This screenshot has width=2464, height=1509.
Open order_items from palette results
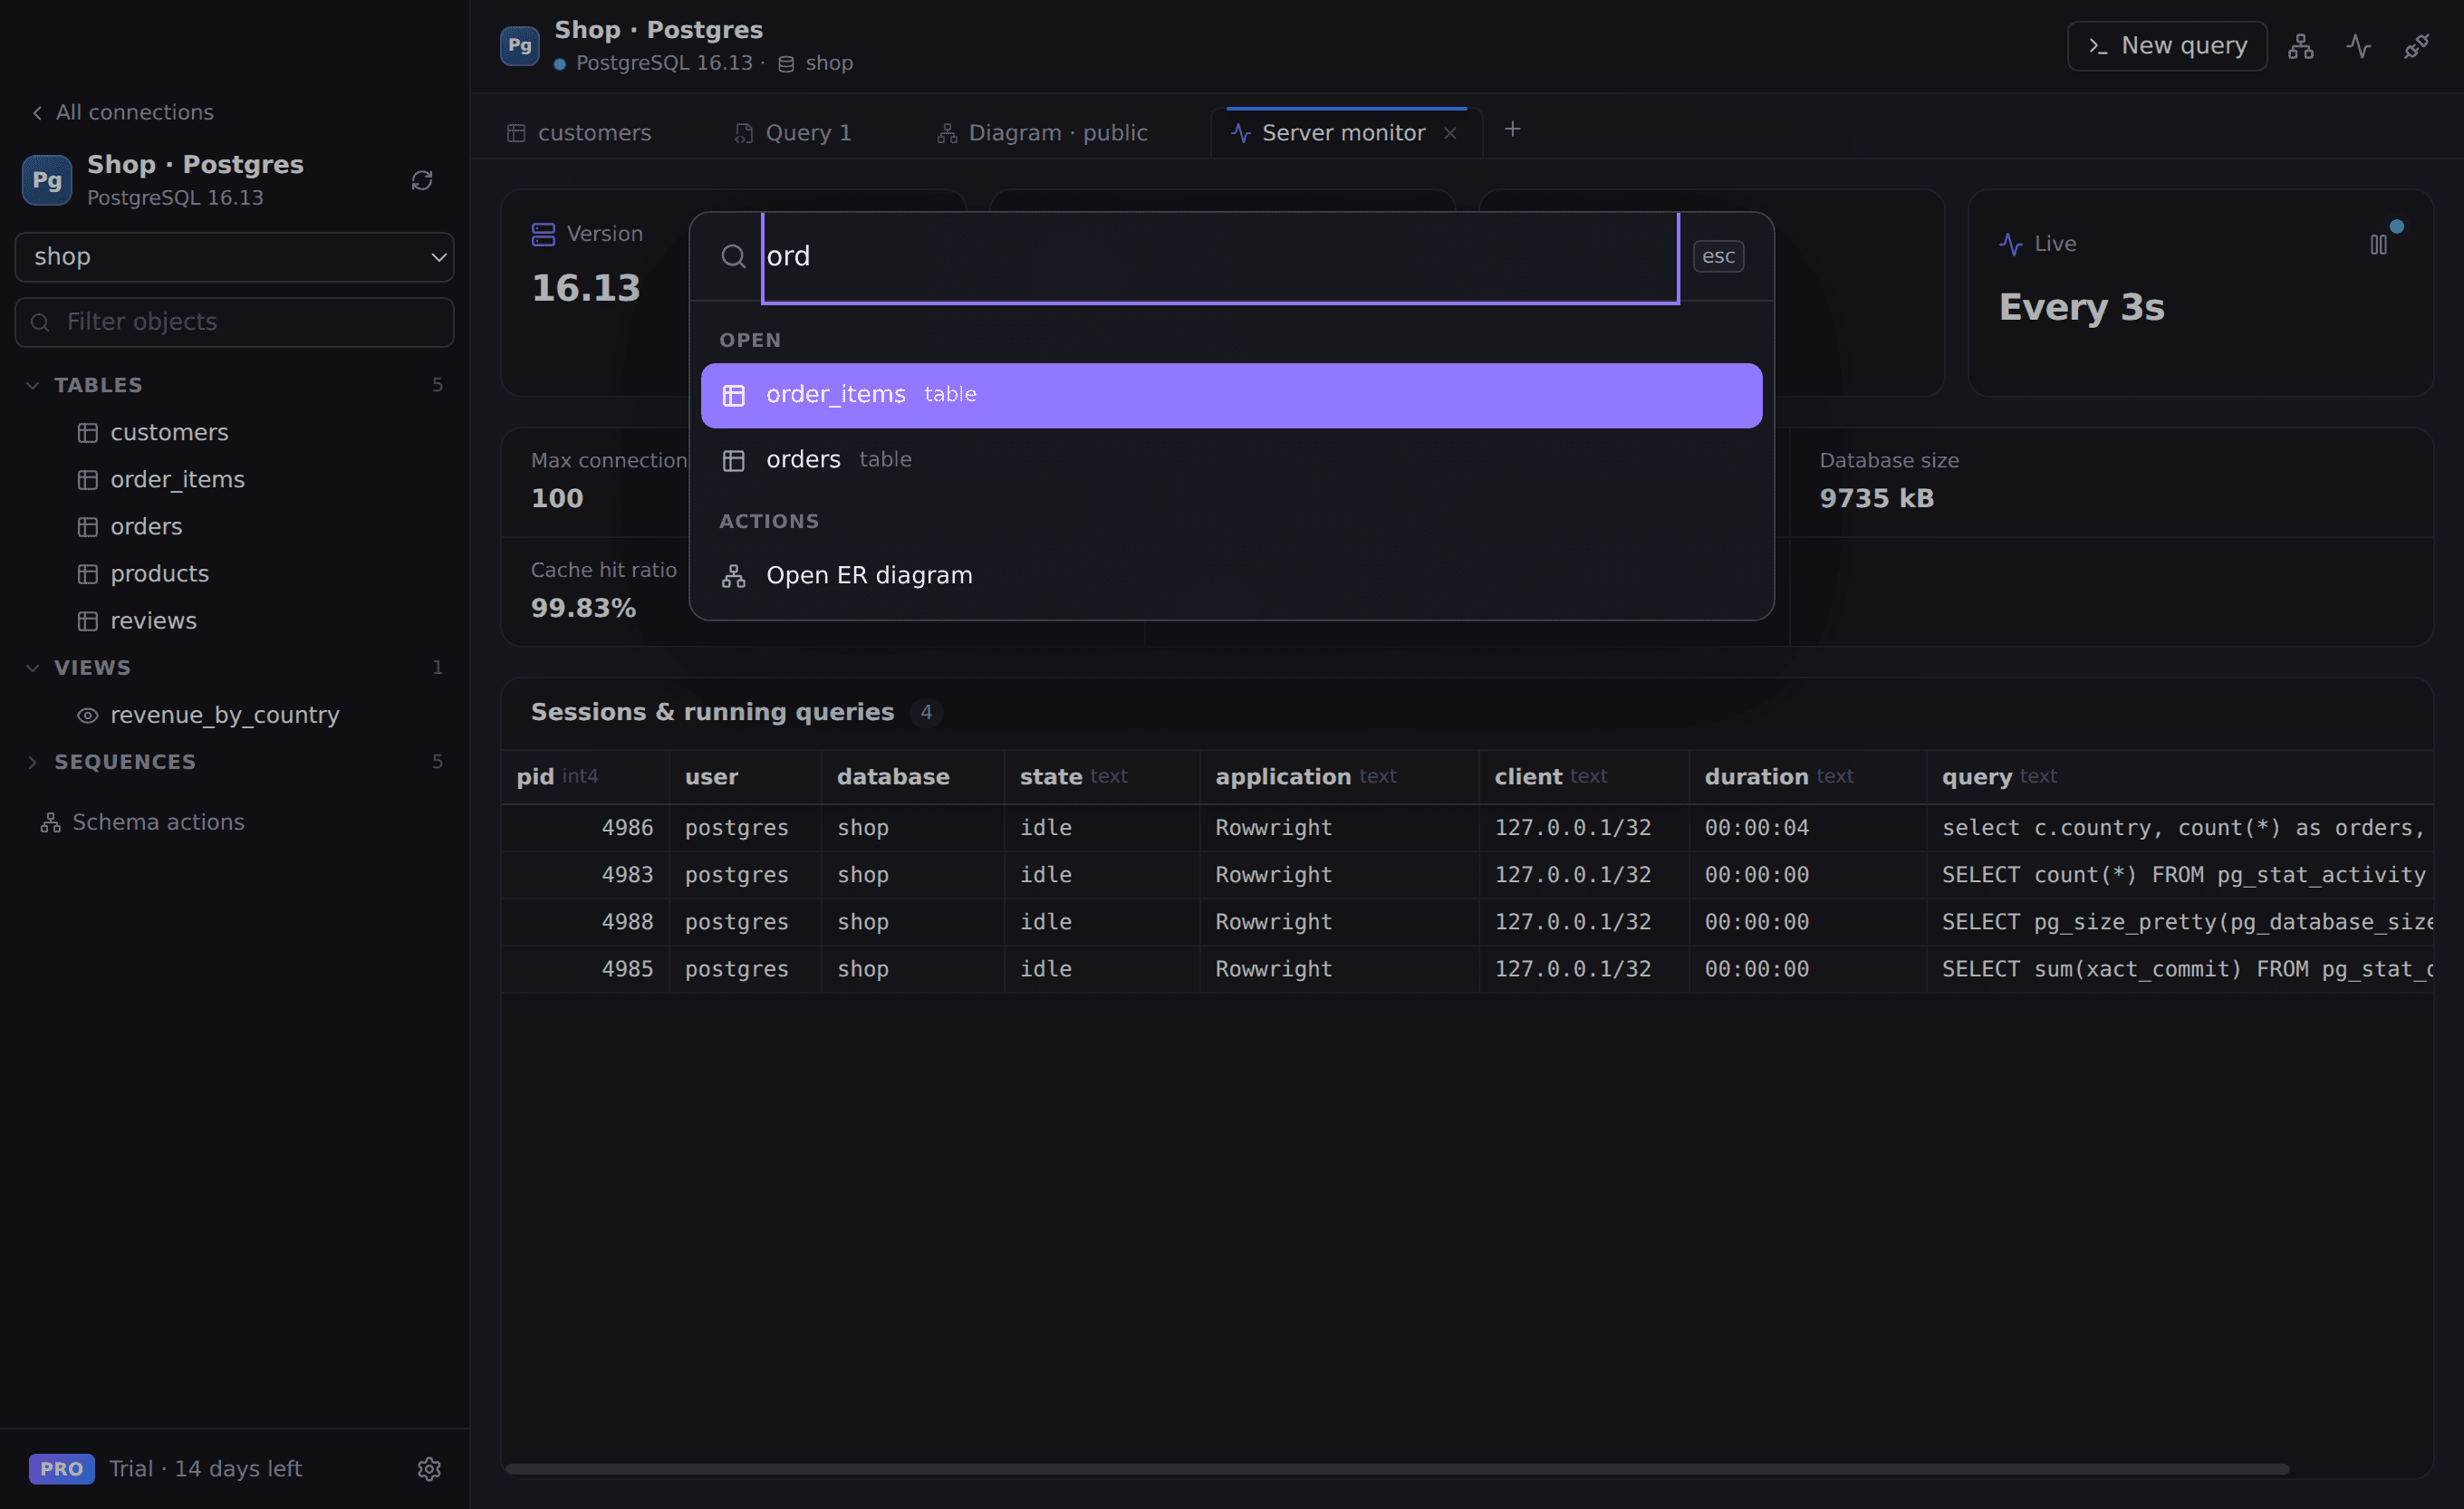[x=1231, y=396]
